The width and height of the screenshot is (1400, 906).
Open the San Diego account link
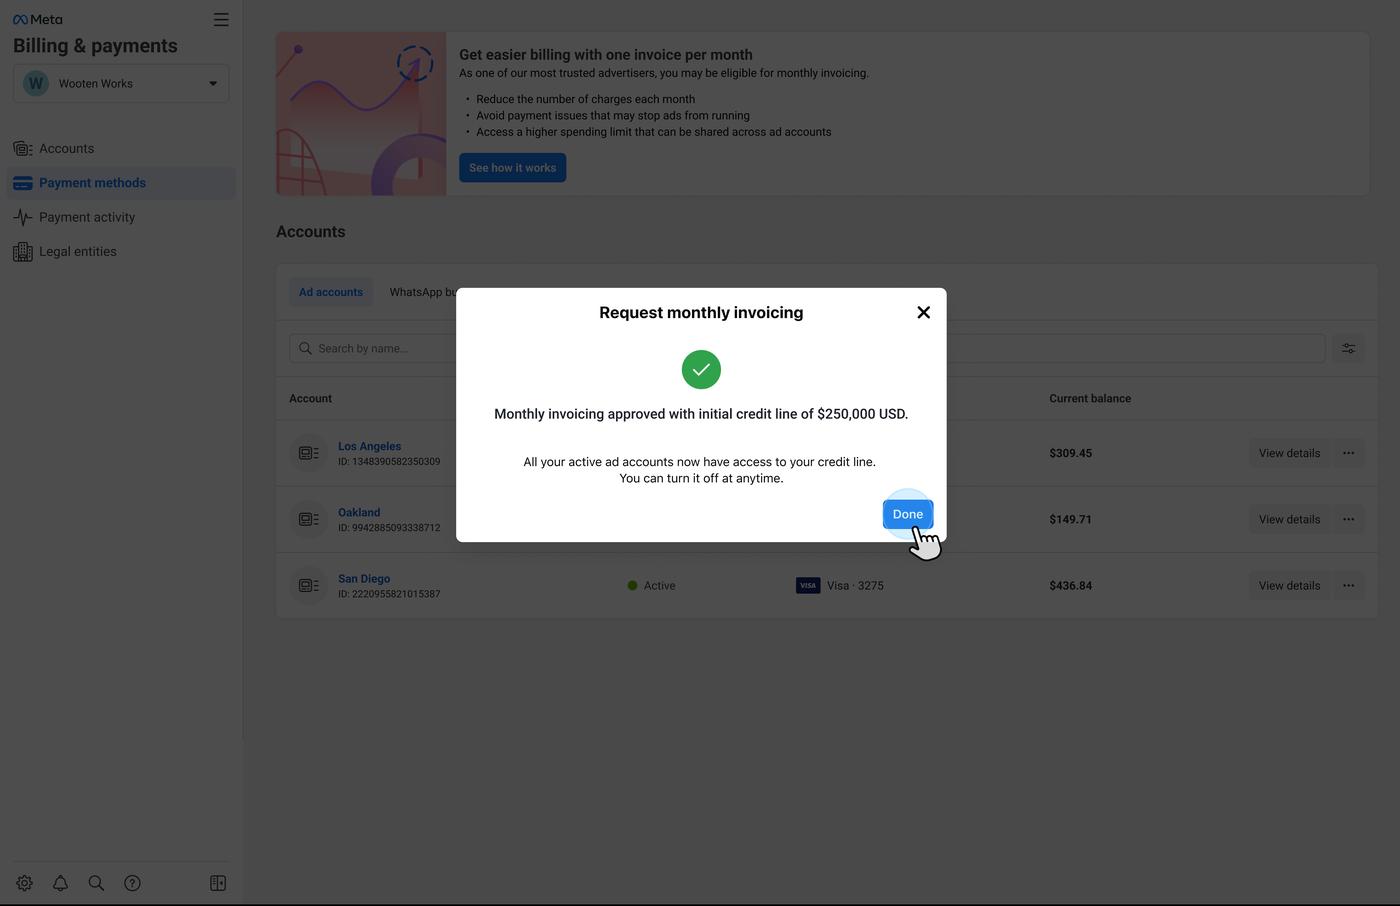pos(364,578)
